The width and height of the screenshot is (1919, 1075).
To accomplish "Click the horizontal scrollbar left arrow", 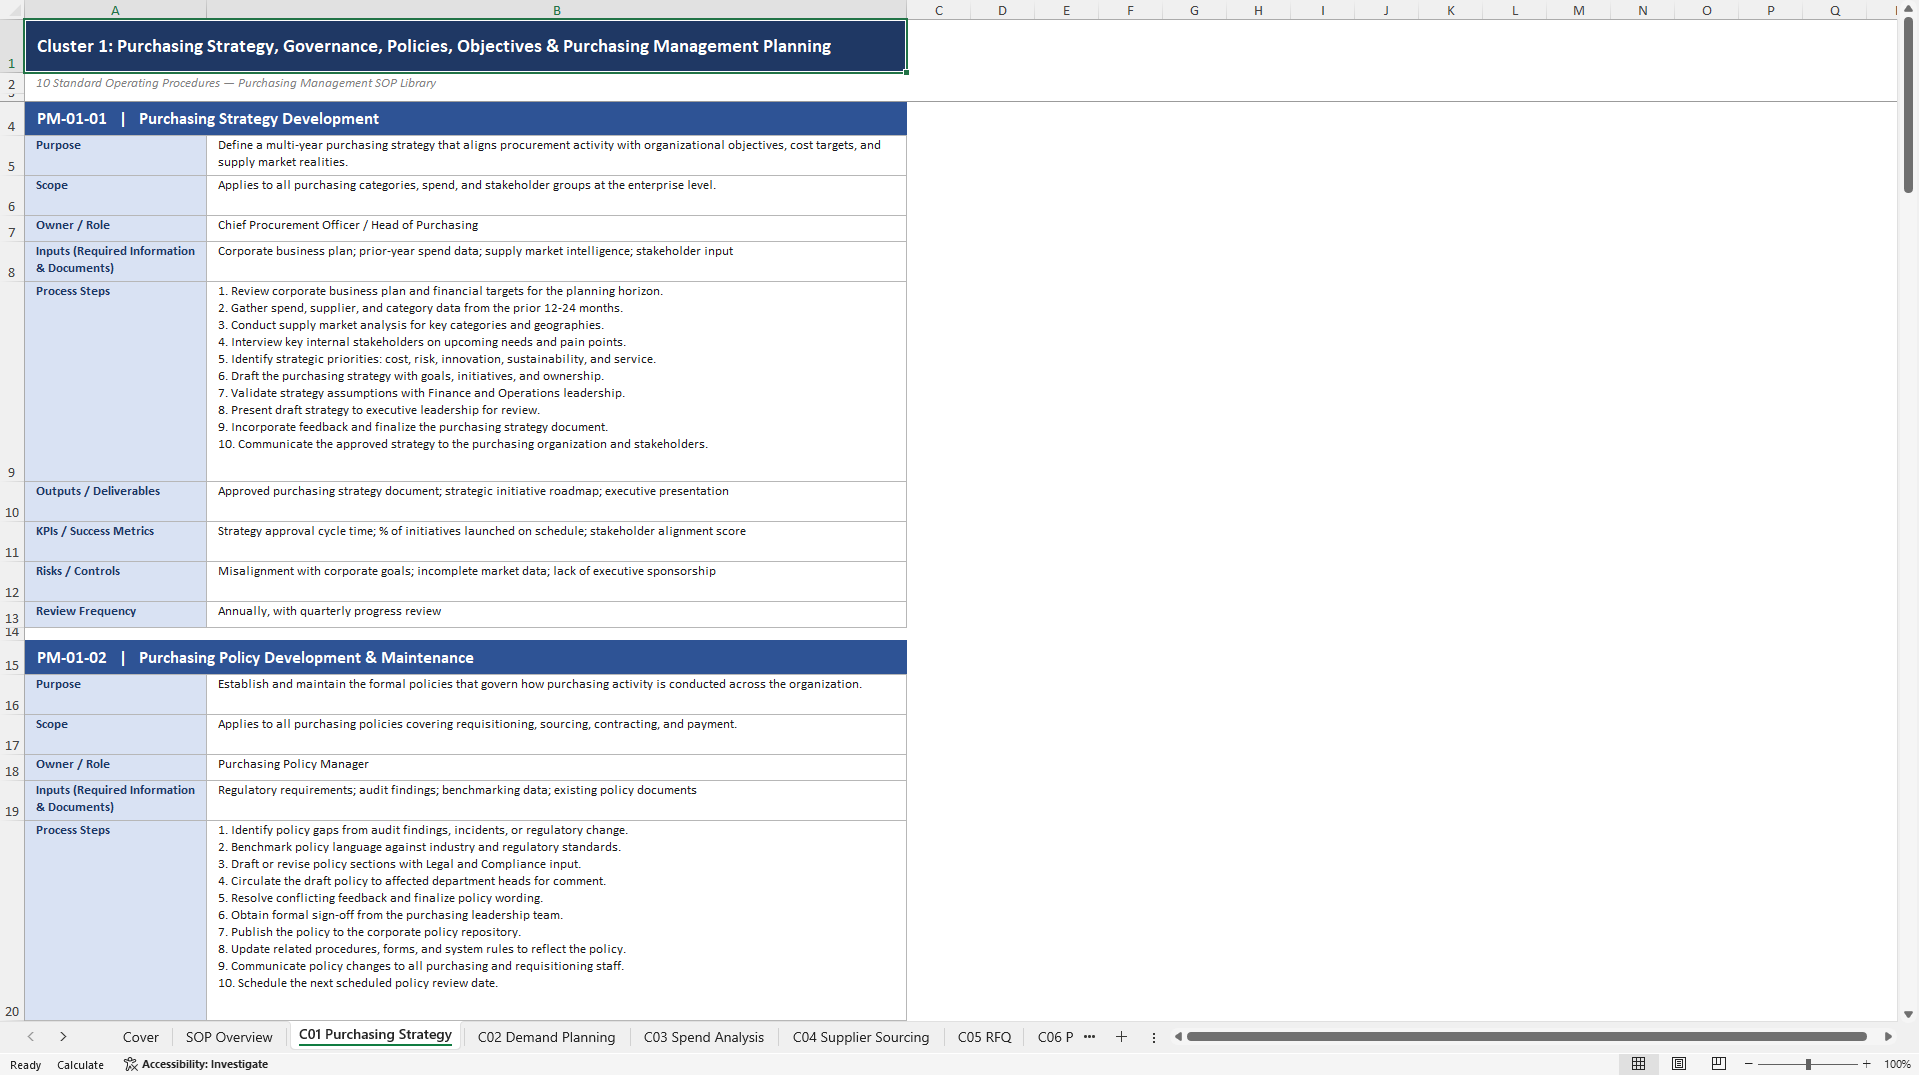I will tap(1178, 1037).
